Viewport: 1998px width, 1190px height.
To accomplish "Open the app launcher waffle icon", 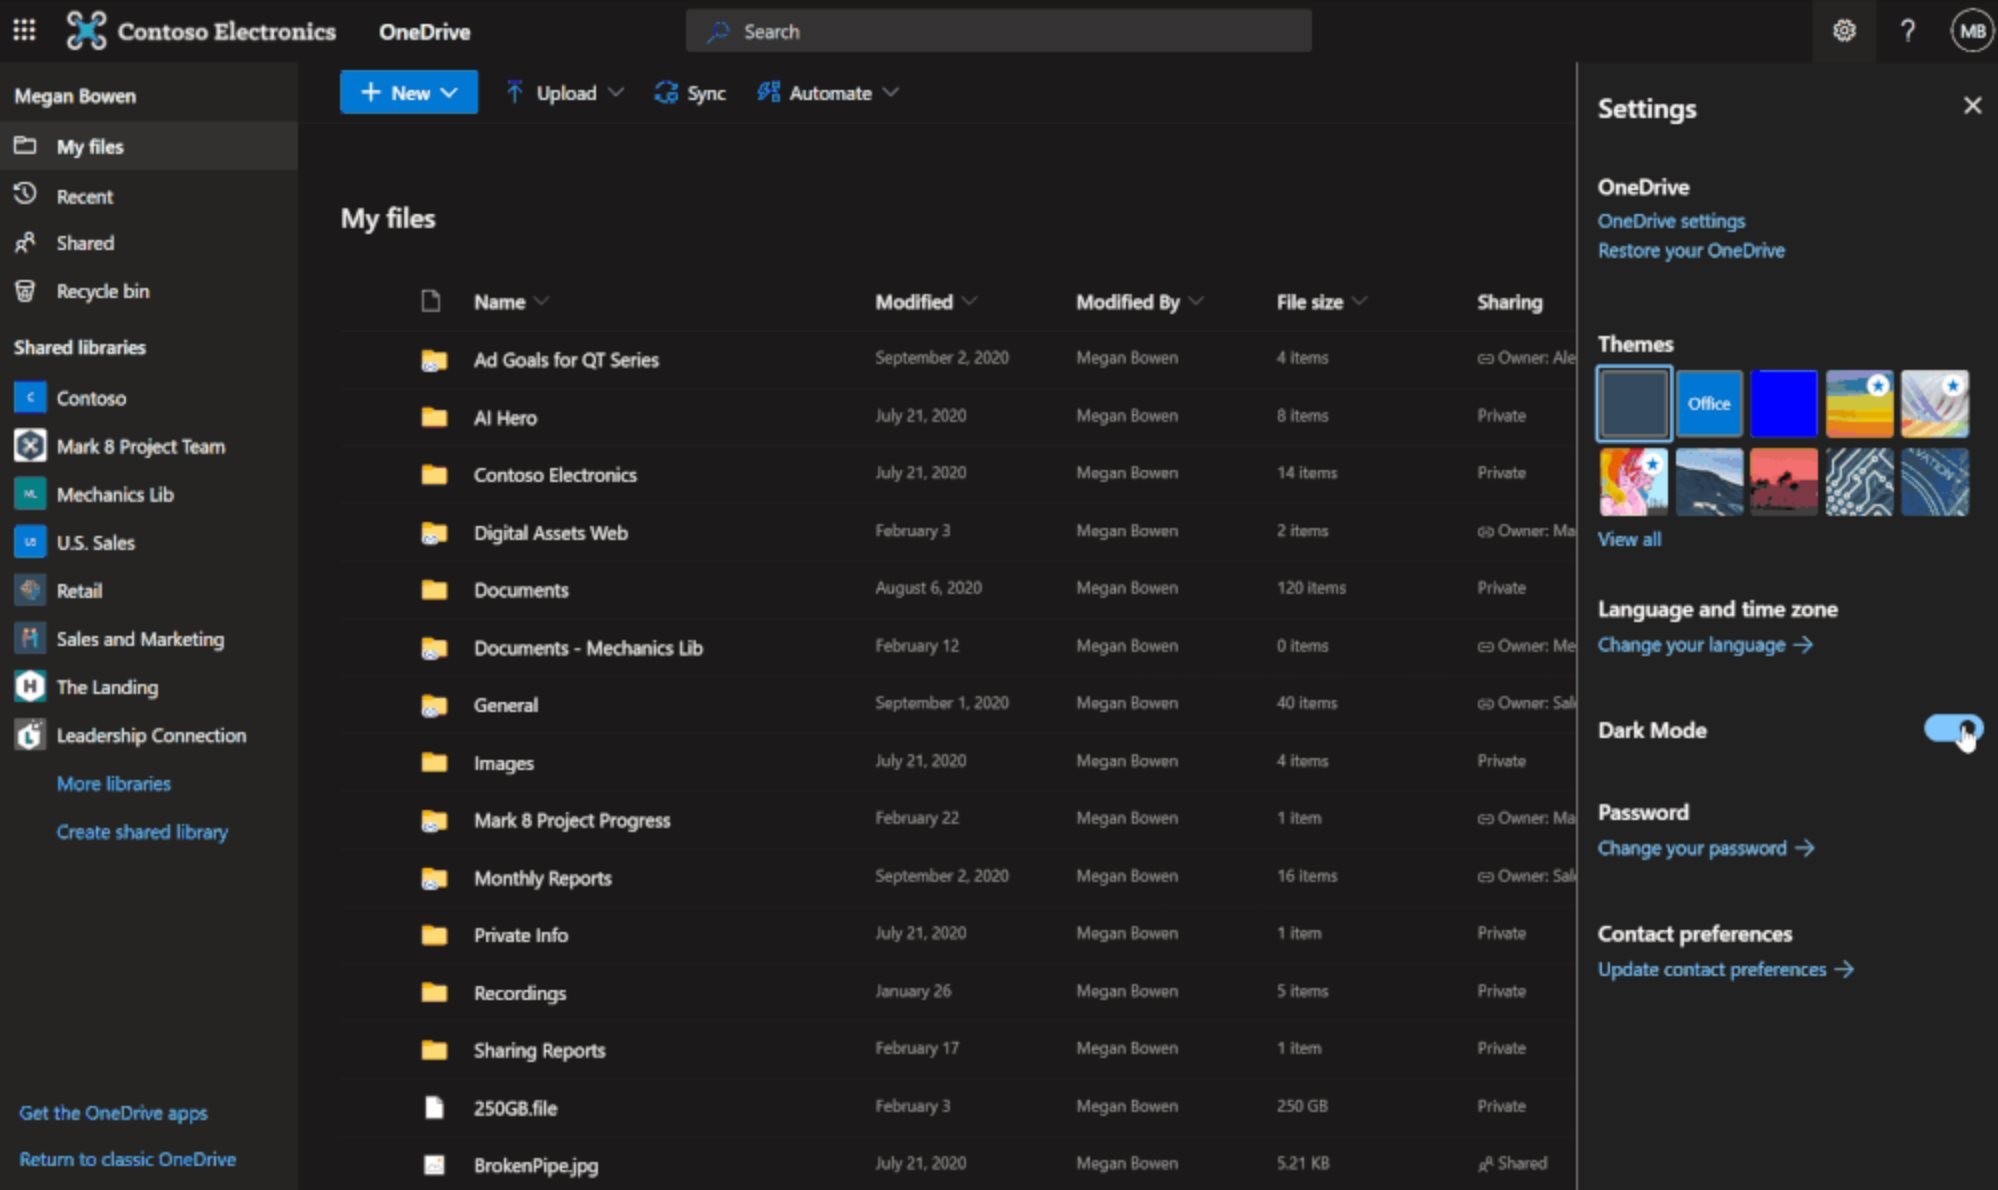I will (x=24, y=31).
